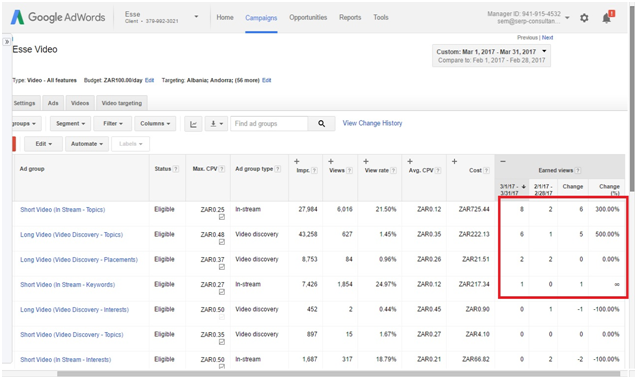Click bid icon under ZAR0.25 Max. CPV
The width and height of the screenshot is (637, 379).
pos(222,217)
